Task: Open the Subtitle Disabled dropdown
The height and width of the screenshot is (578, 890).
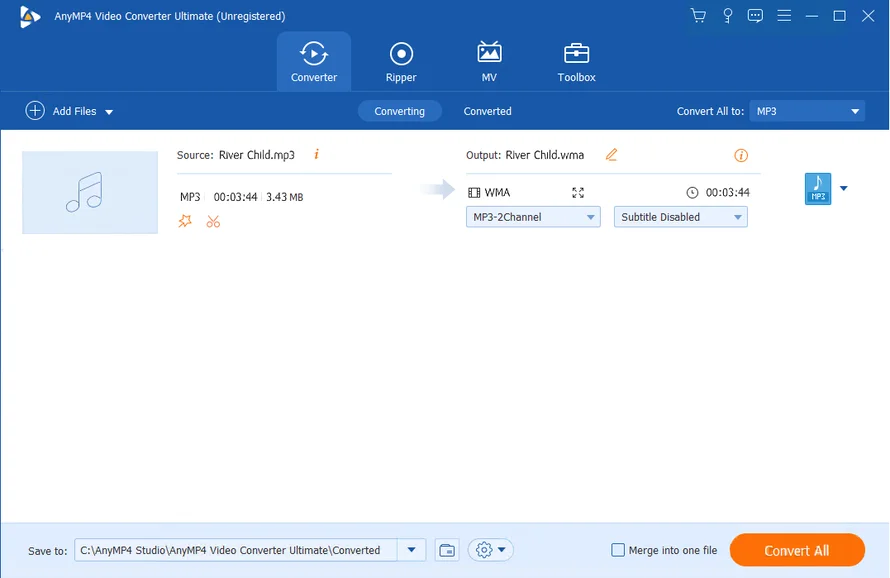Action: point(681,217)
